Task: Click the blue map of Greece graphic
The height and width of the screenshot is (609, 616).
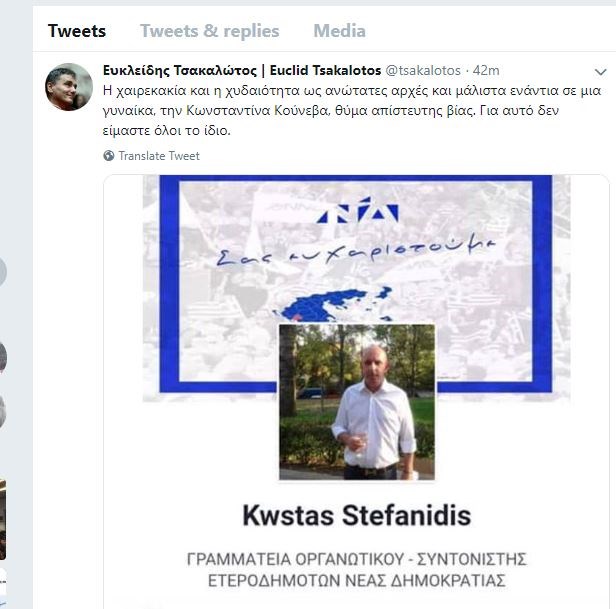Action: pyautogui.click(x=334, y=306)
